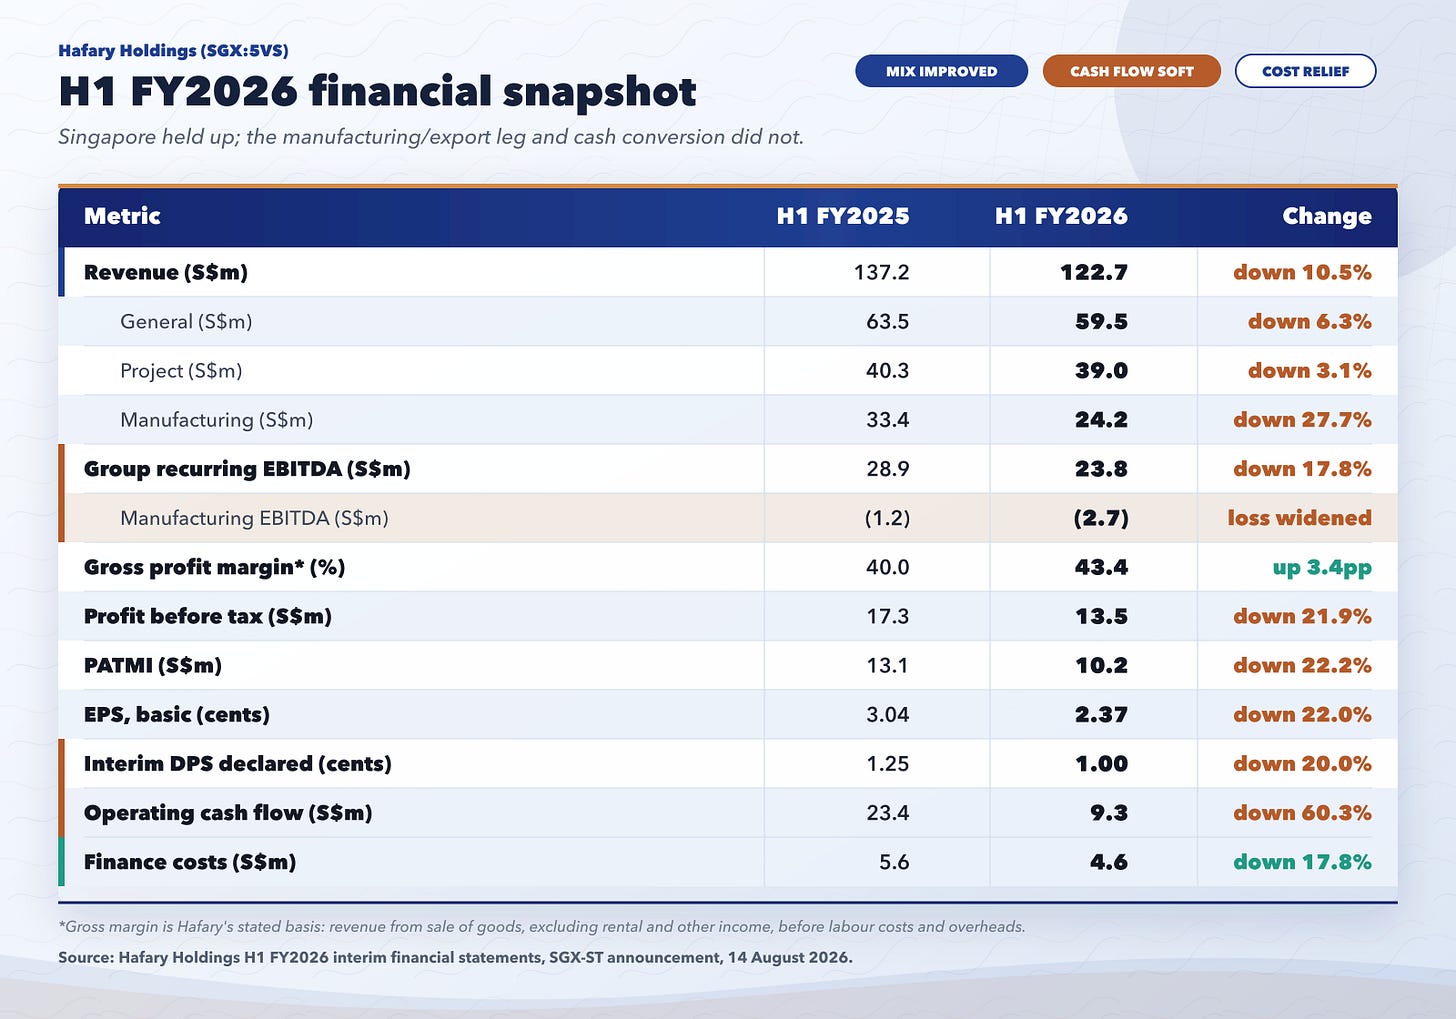The image size is (1456, 1019).
Task: Click the PATMI value 13.1
Action: pos(888,665)
